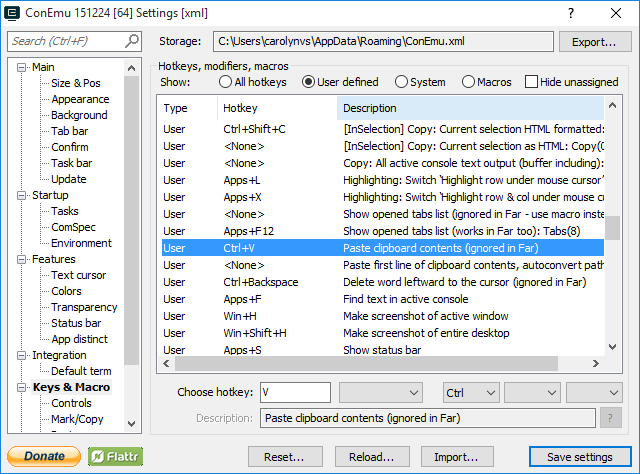Collapse the Integration tree node
Screen dimensions: 640x474
point(21,356)
